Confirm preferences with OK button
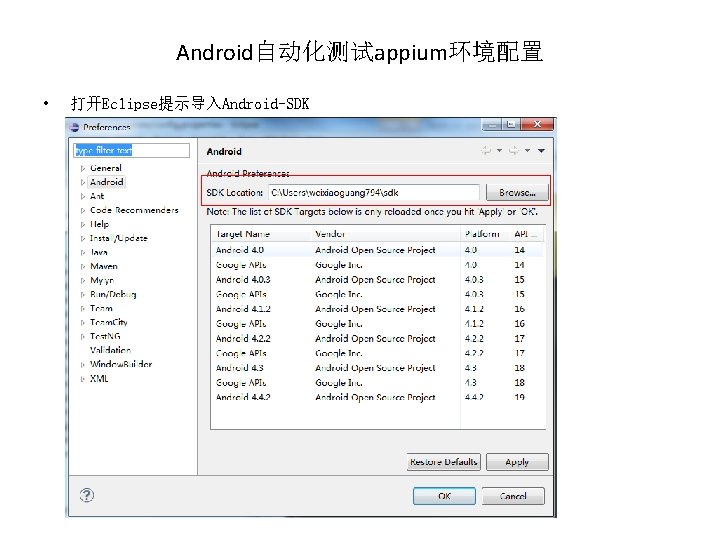This screenshot has width=720, height=540. point(444,496)
